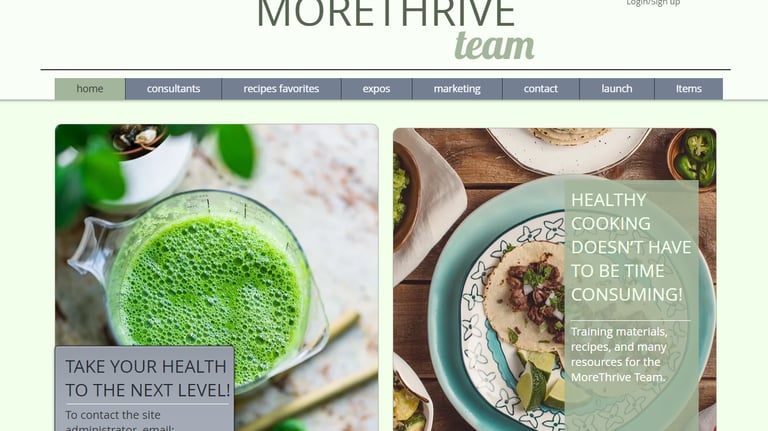Click the jalapeño bowl in the photo

692,158
